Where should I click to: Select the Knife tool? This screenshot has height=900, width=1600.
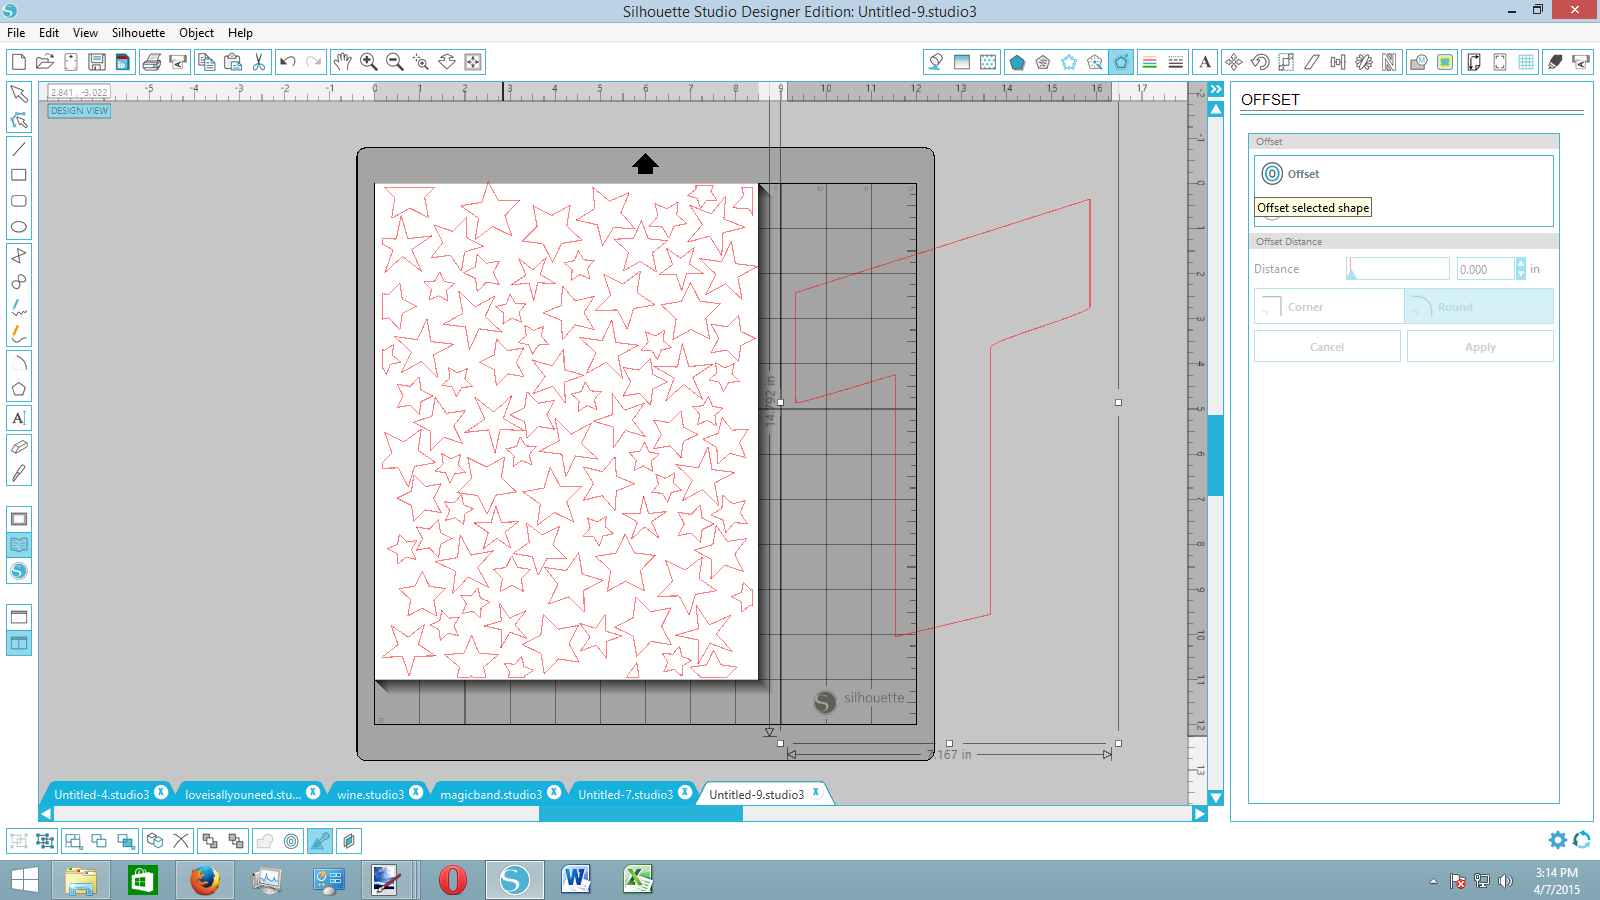tap(19, 473)
